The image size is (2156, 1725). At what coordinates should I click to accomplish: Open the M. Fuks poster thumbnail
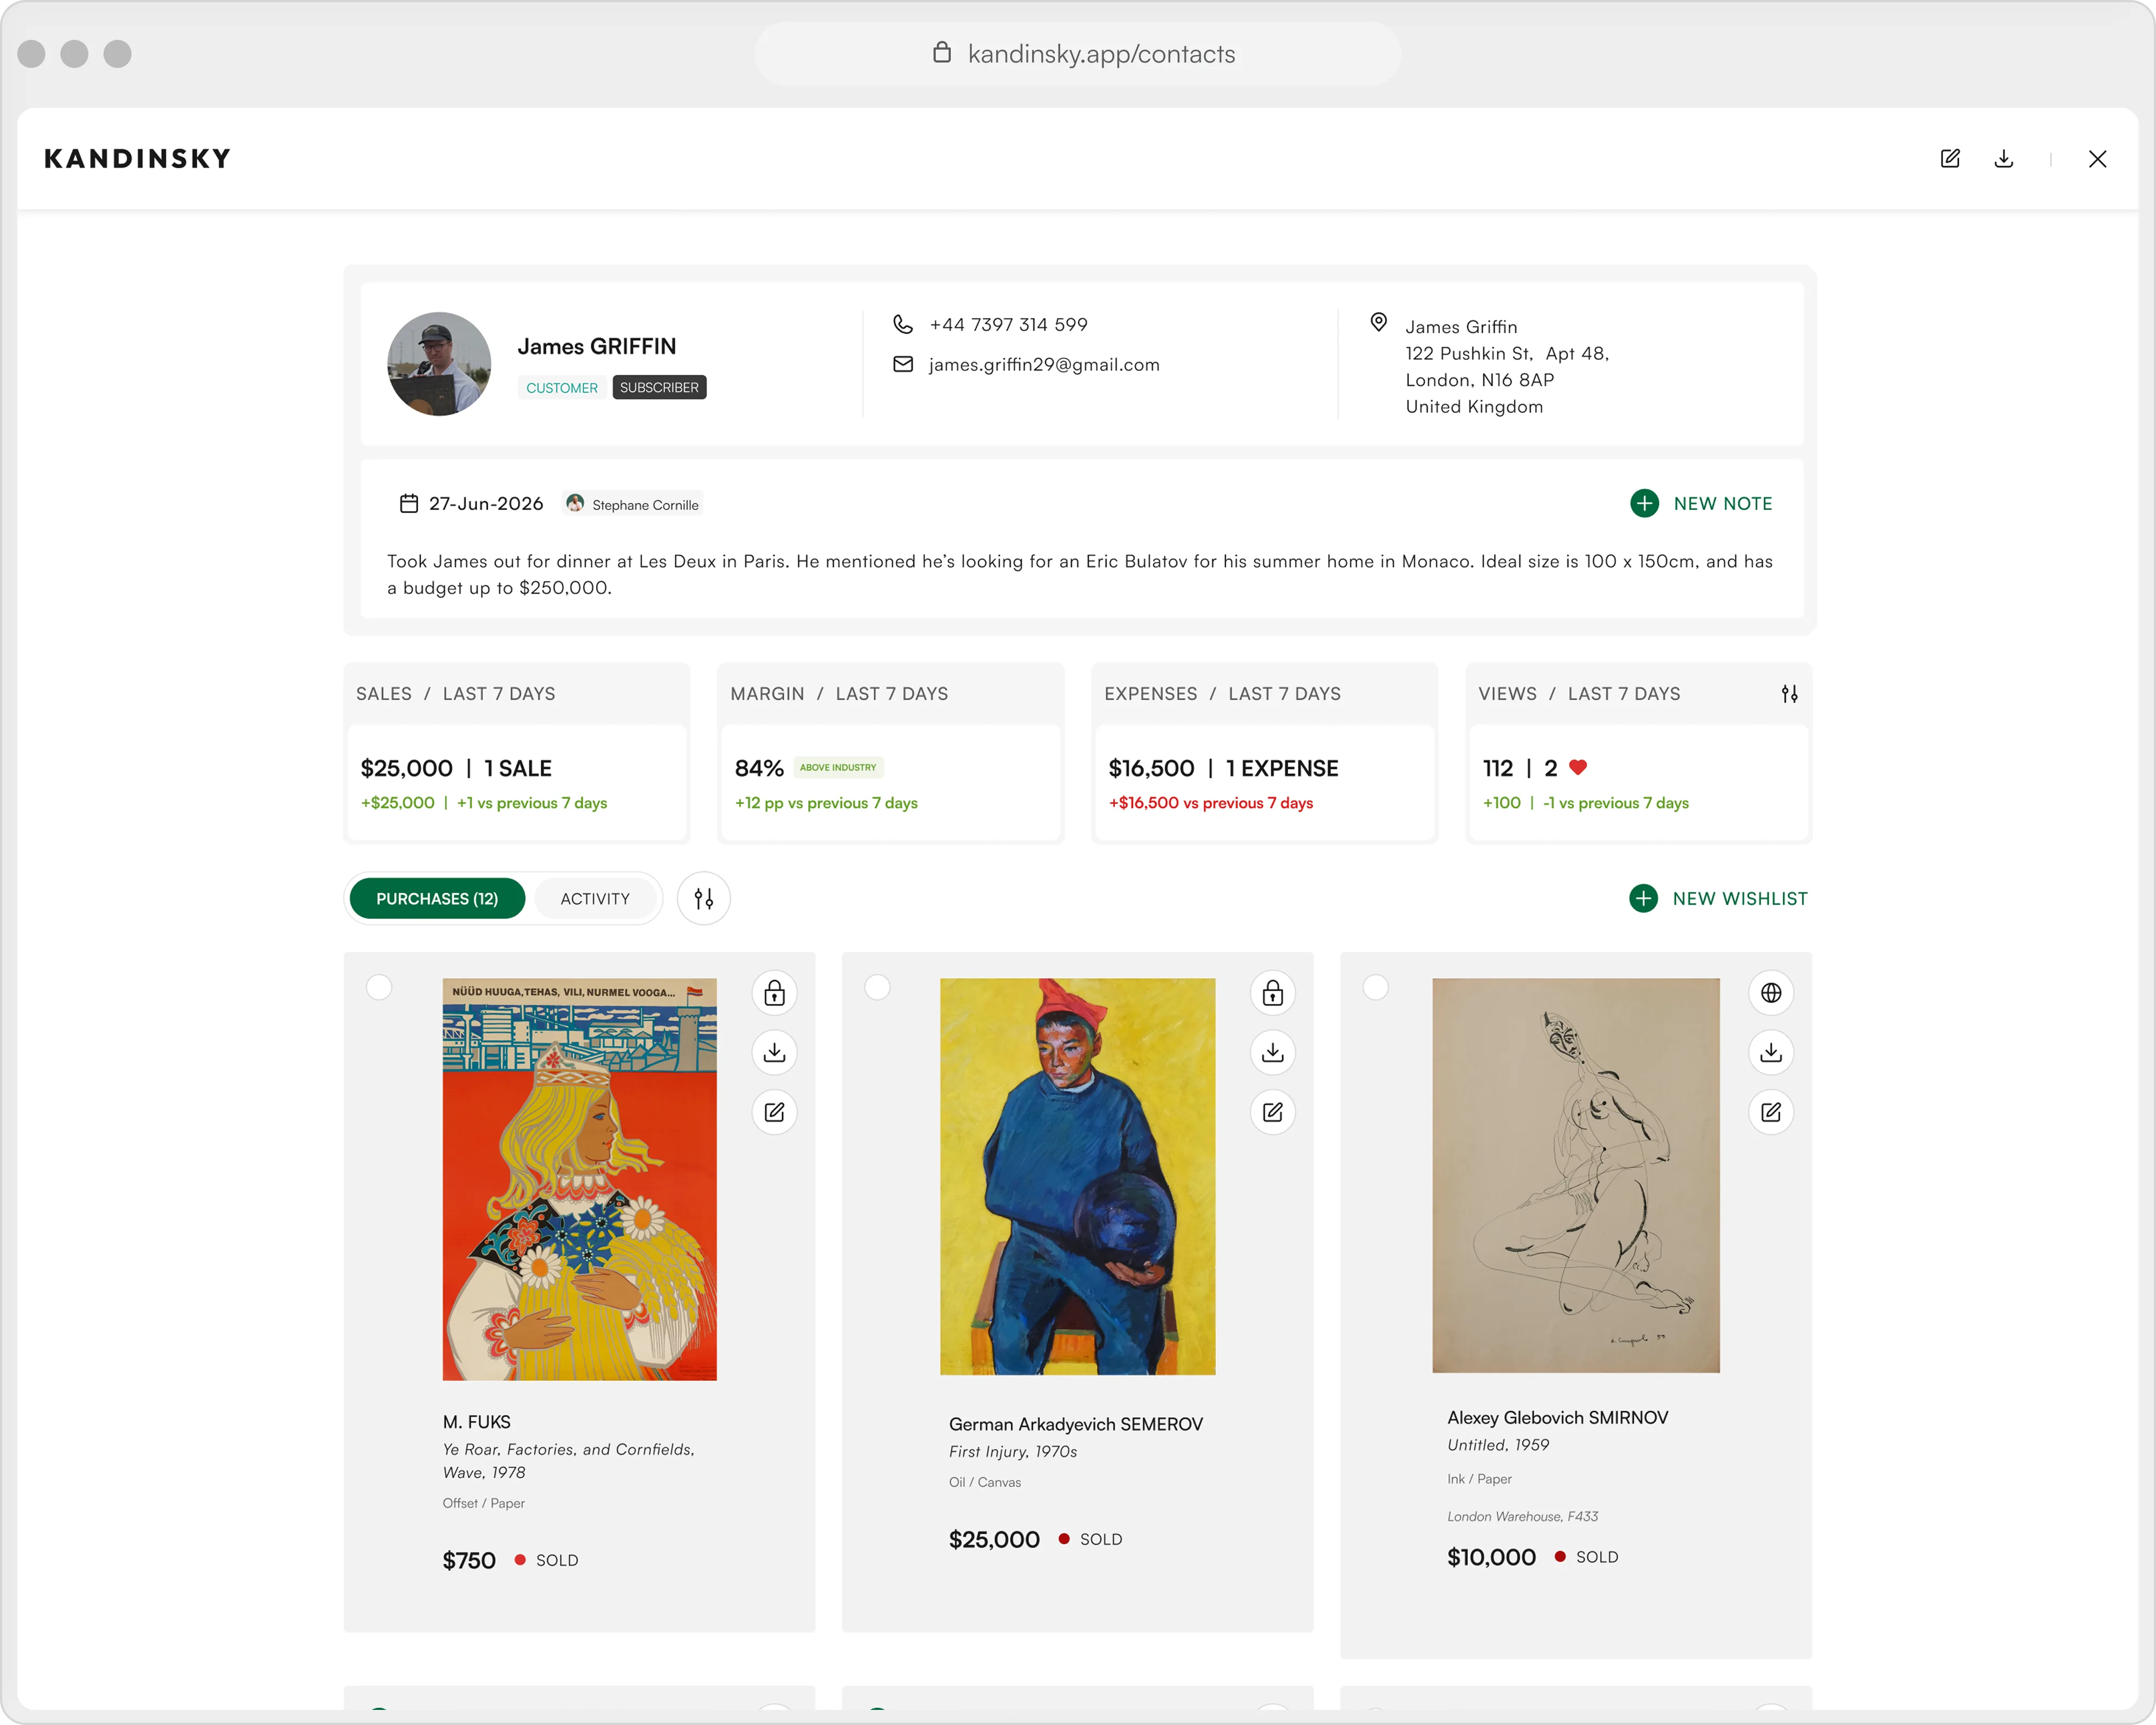point(580,1179)
